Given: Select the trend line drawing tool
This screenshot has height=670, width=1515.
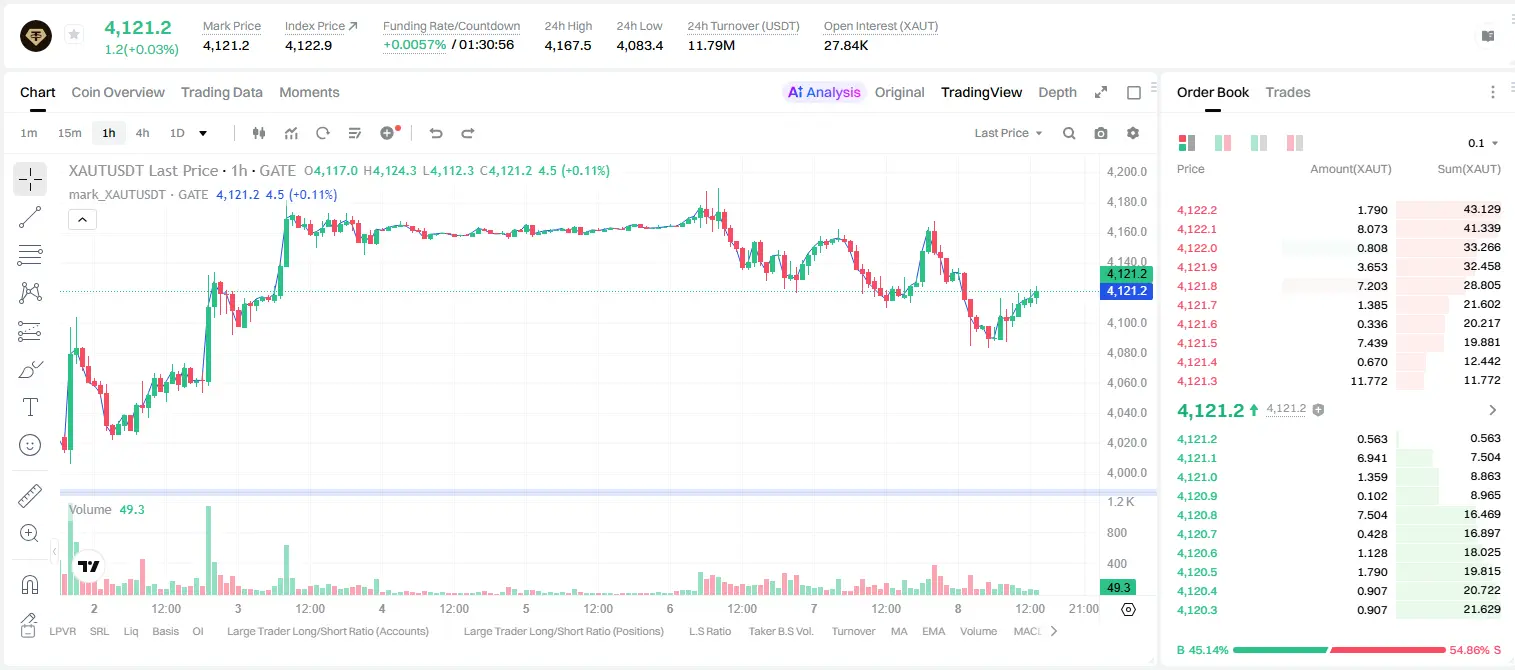Looking at the screenshot, I should [x=30, y=217].
